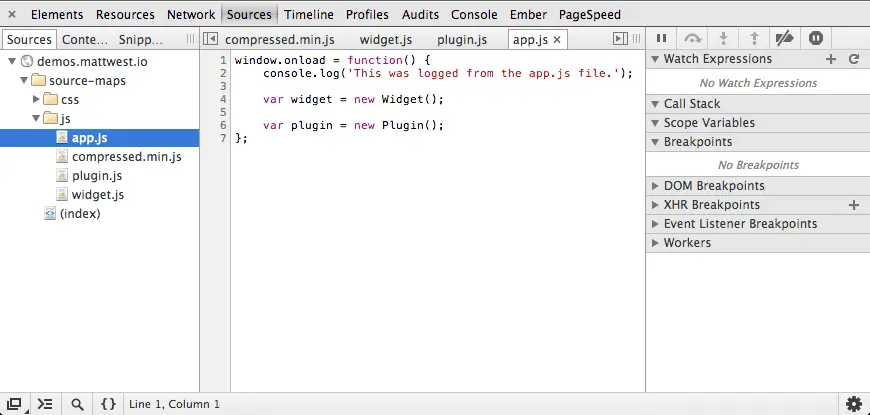Screen dimensions: 870x415
Task: Set breakpoint on line 4 gutter
Action: pyautogui.click(x=222, y=99)
